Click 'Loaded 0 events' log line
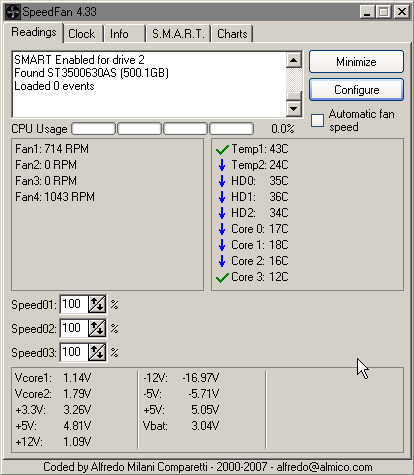The image size is (414, 475). coord(54,86)
